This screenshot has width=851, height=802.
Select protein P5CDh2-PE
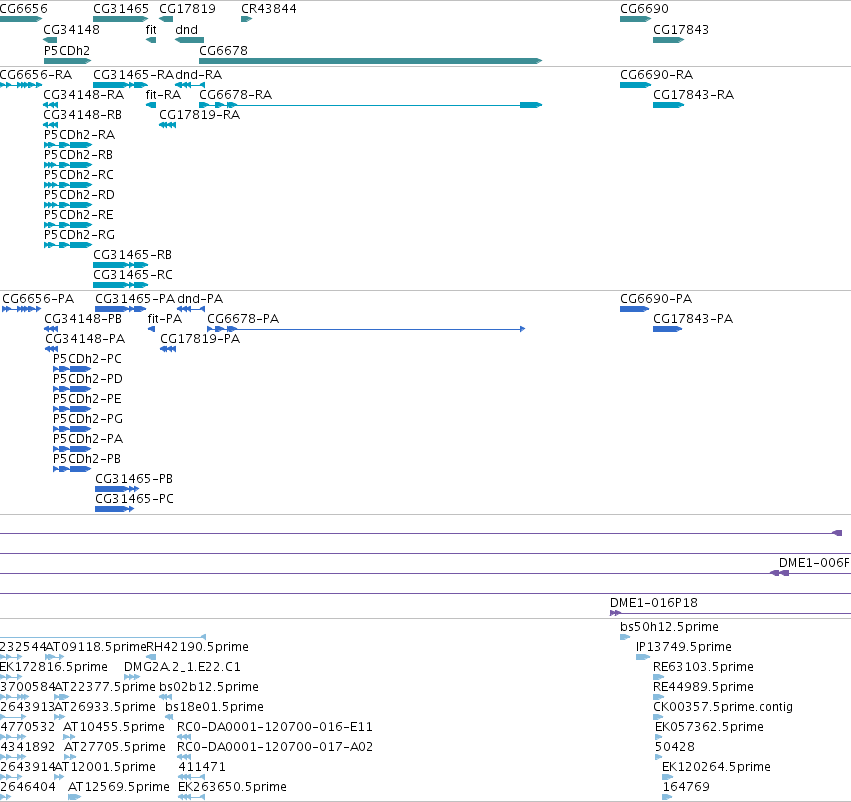(x=87, y=399)
